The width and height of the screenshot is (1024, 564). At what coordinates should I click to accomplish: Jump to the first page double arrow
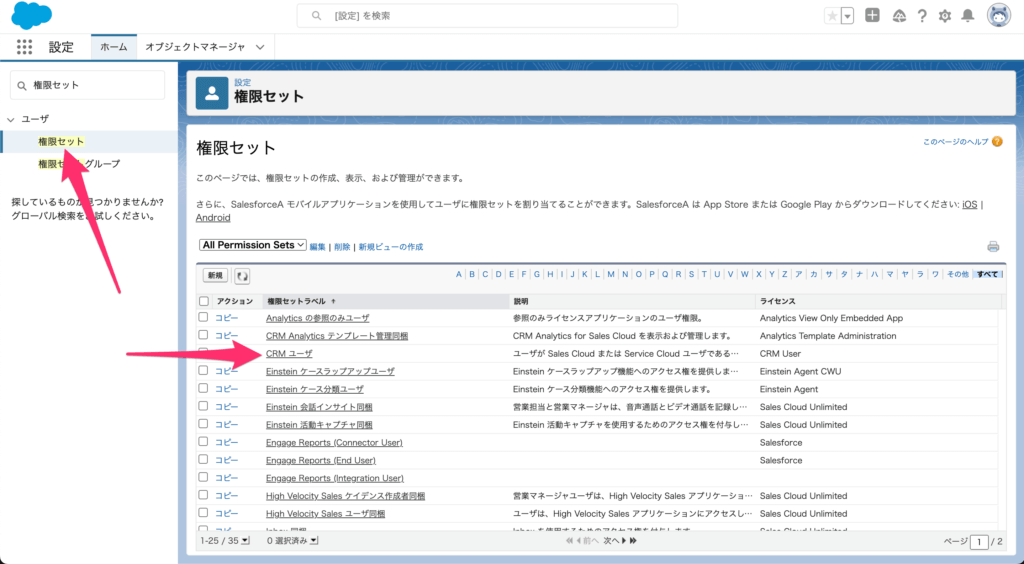[569, 541]
